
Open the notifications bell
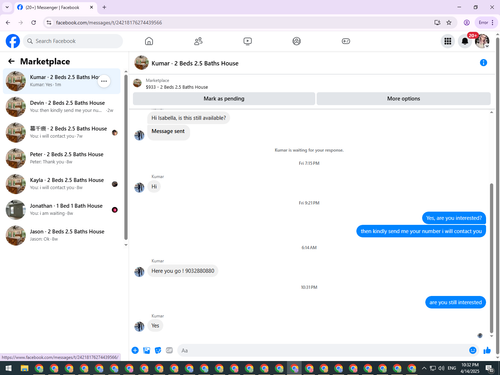click(x=465, y=41)
